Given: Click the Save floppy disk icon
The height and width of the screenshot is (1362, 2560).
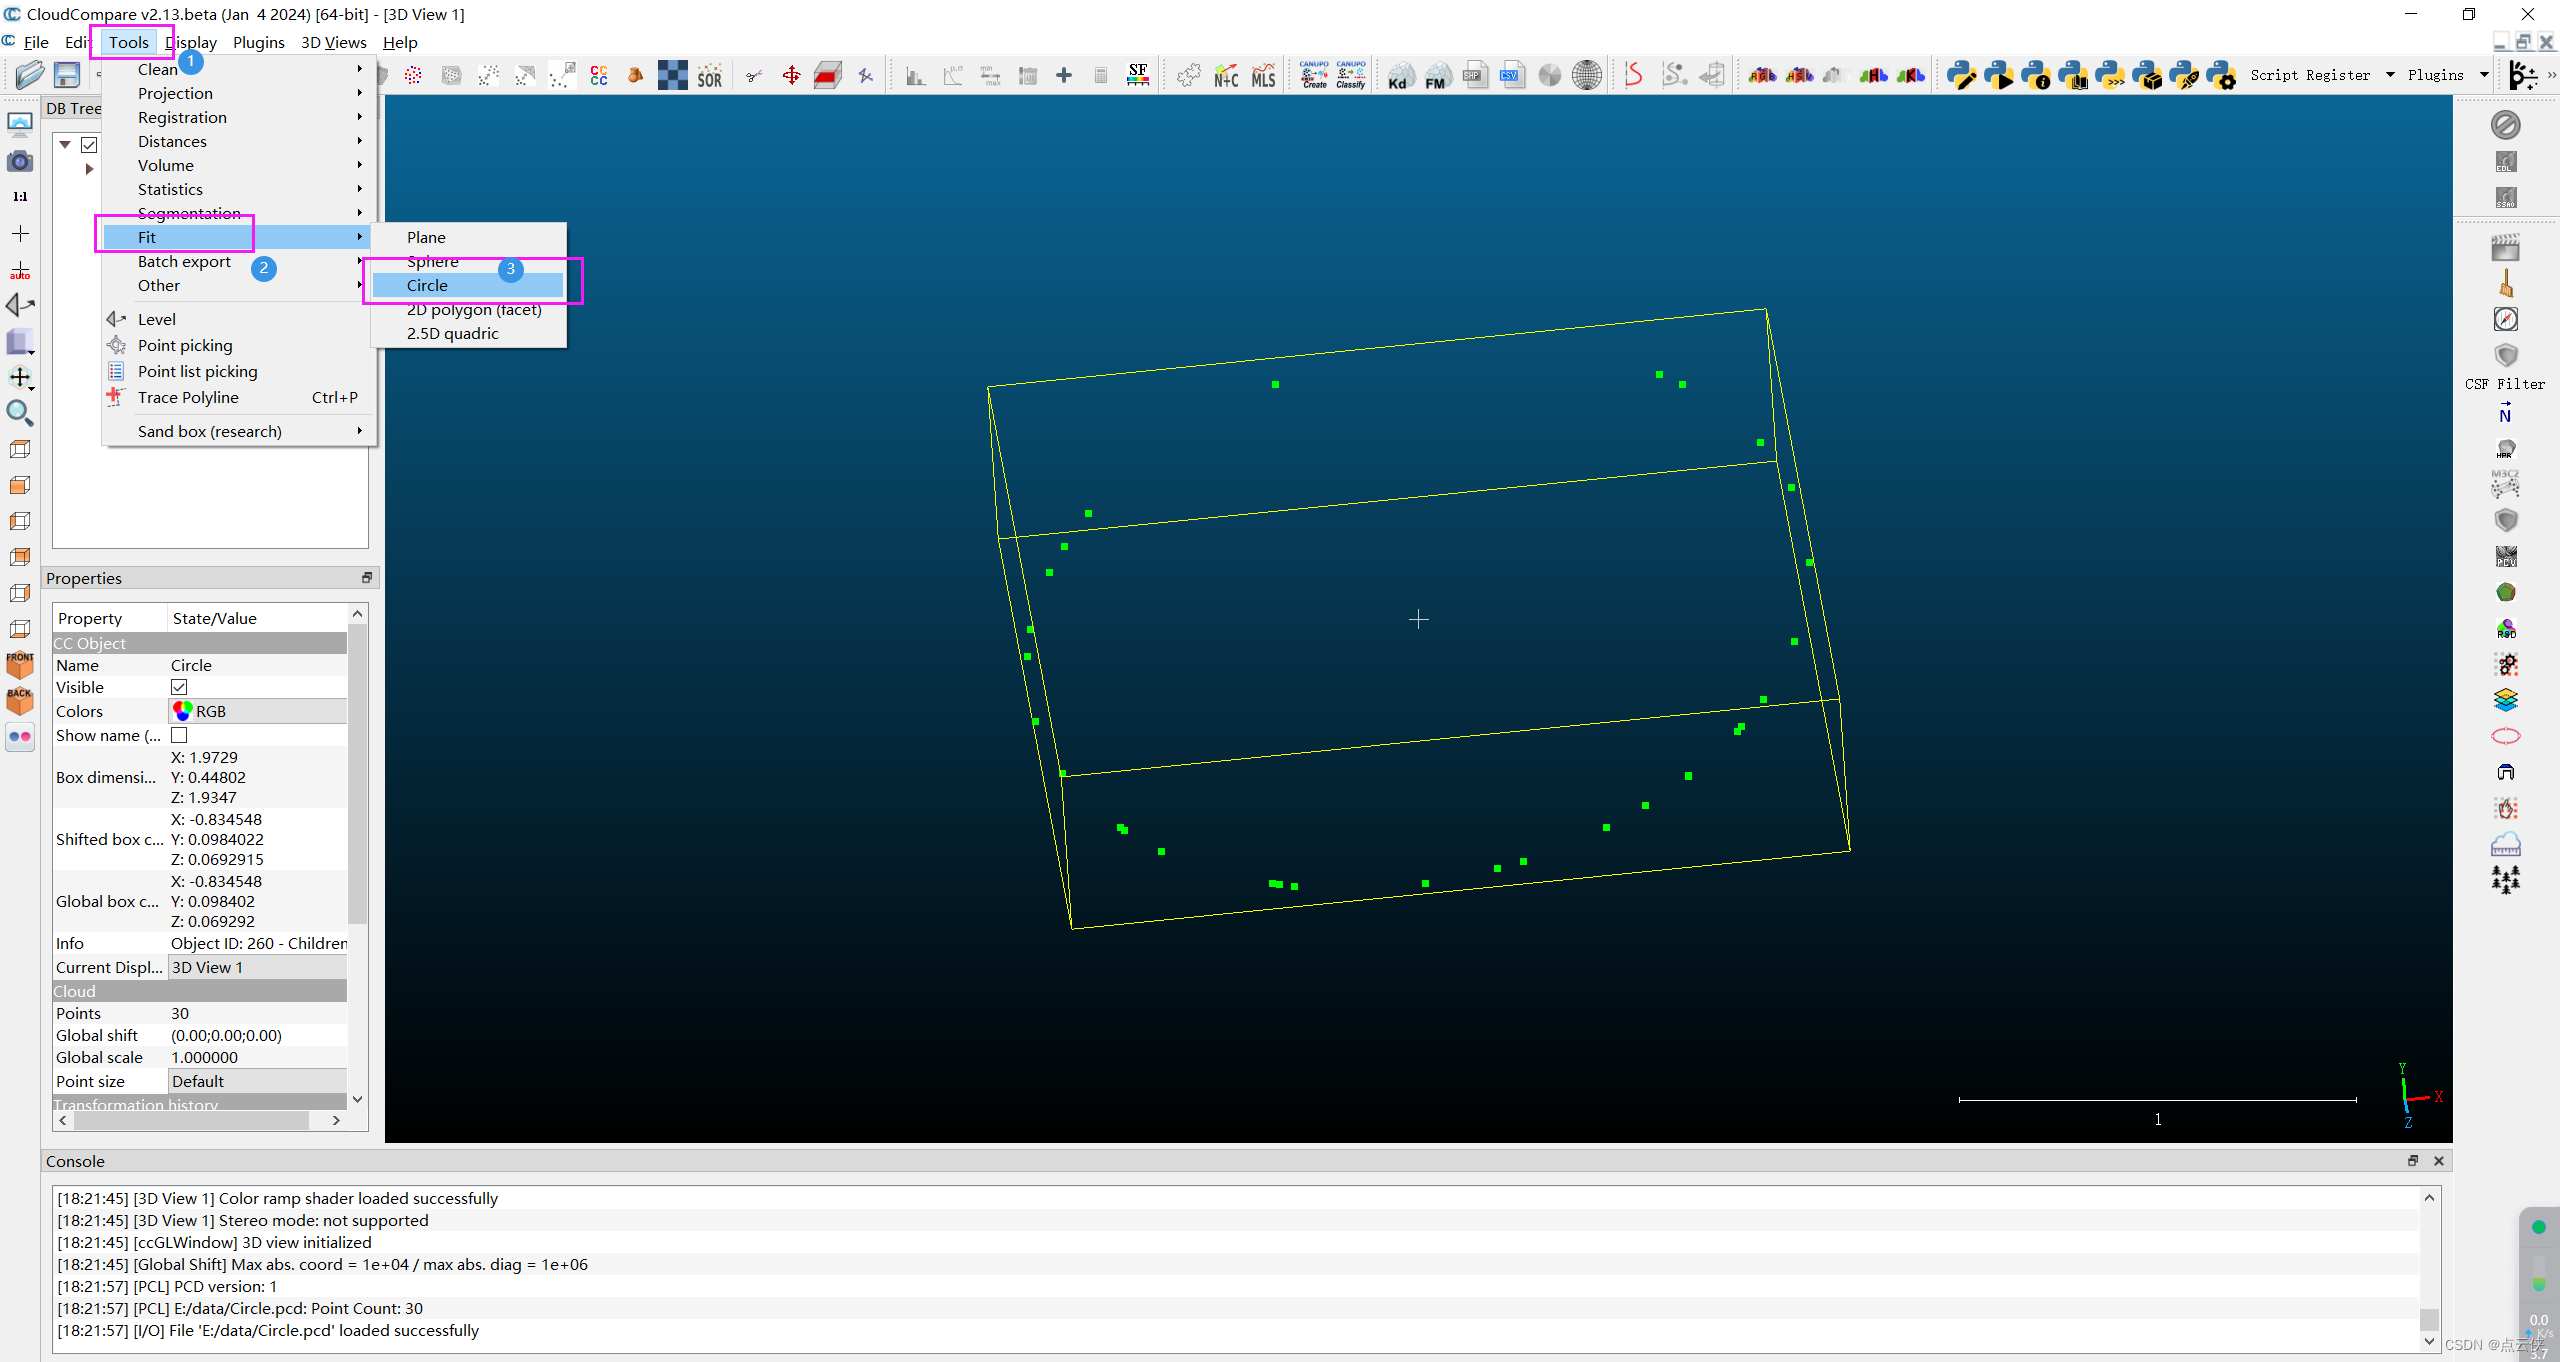Looking at the screenshot, I should [67, 75].
